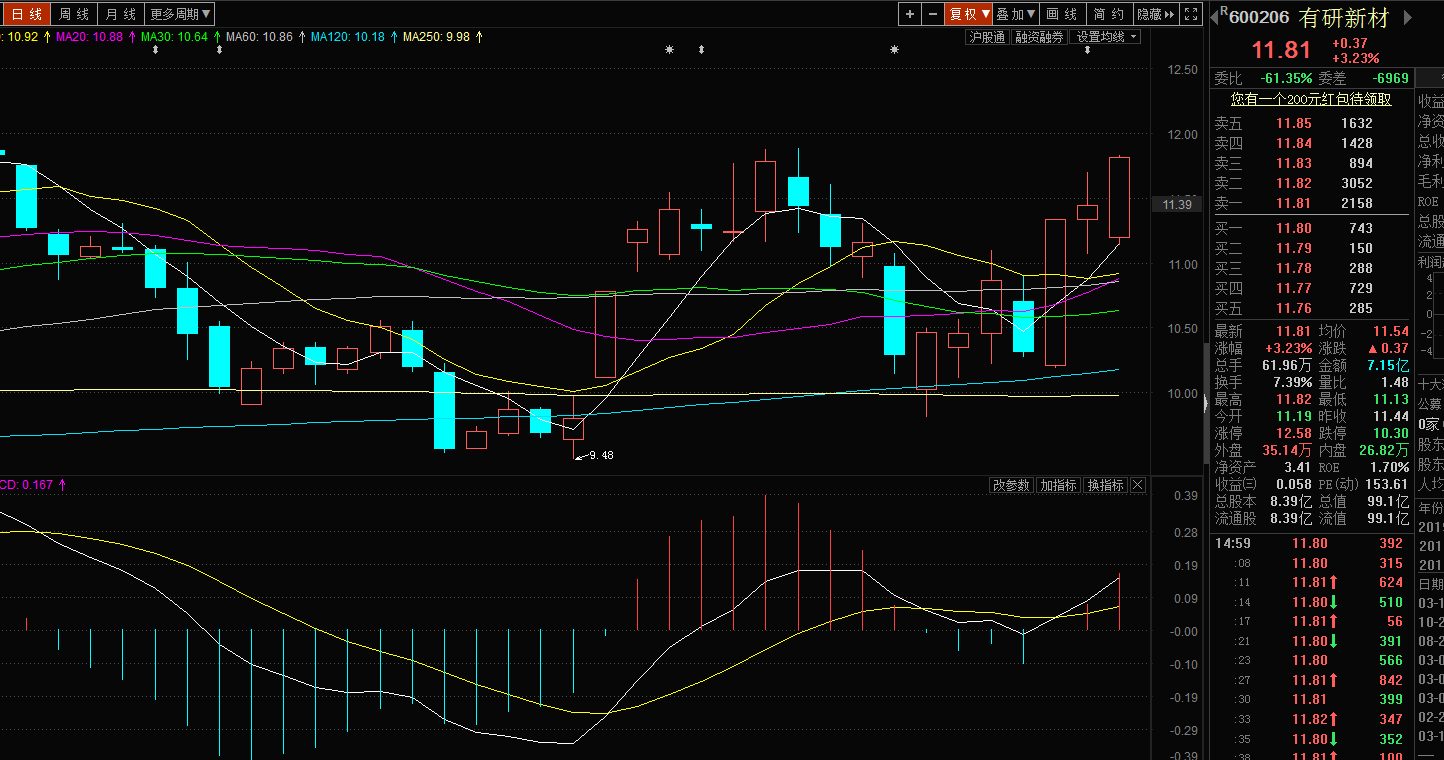Close the MACD indicator panel
Viewport: 1444px width, 760px height.
point(1138,485)
